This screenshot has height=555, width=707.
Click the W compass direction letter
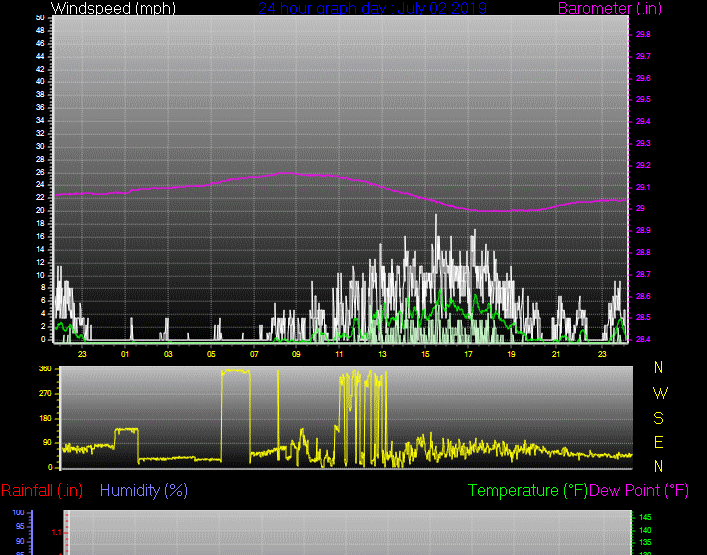[x=660, y=394]
